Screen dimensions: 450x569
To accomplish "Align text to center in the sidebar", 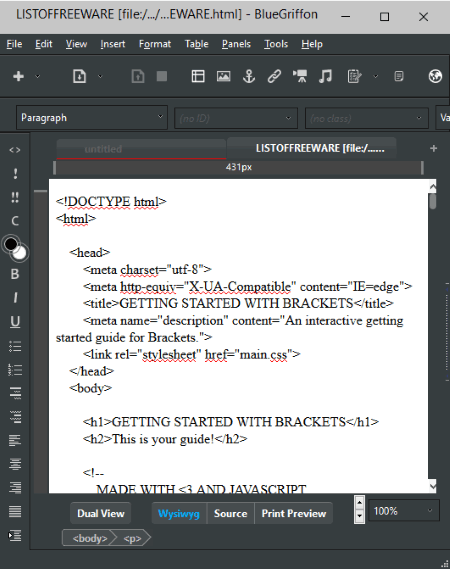I will 15,464.
